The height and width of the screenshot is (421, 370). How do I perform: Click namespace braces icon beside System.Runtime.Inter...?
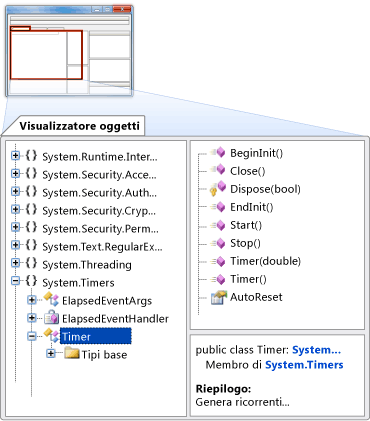tap(31, 156)
